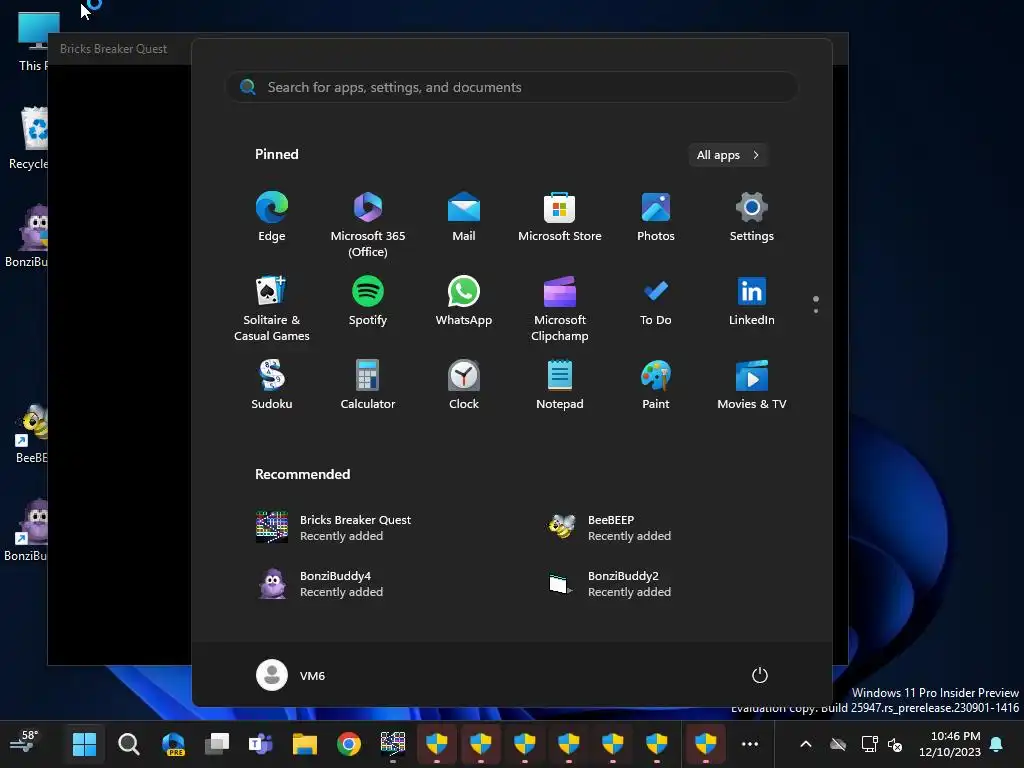Launch WhatsApp from Pinned apps

point(464,301)
